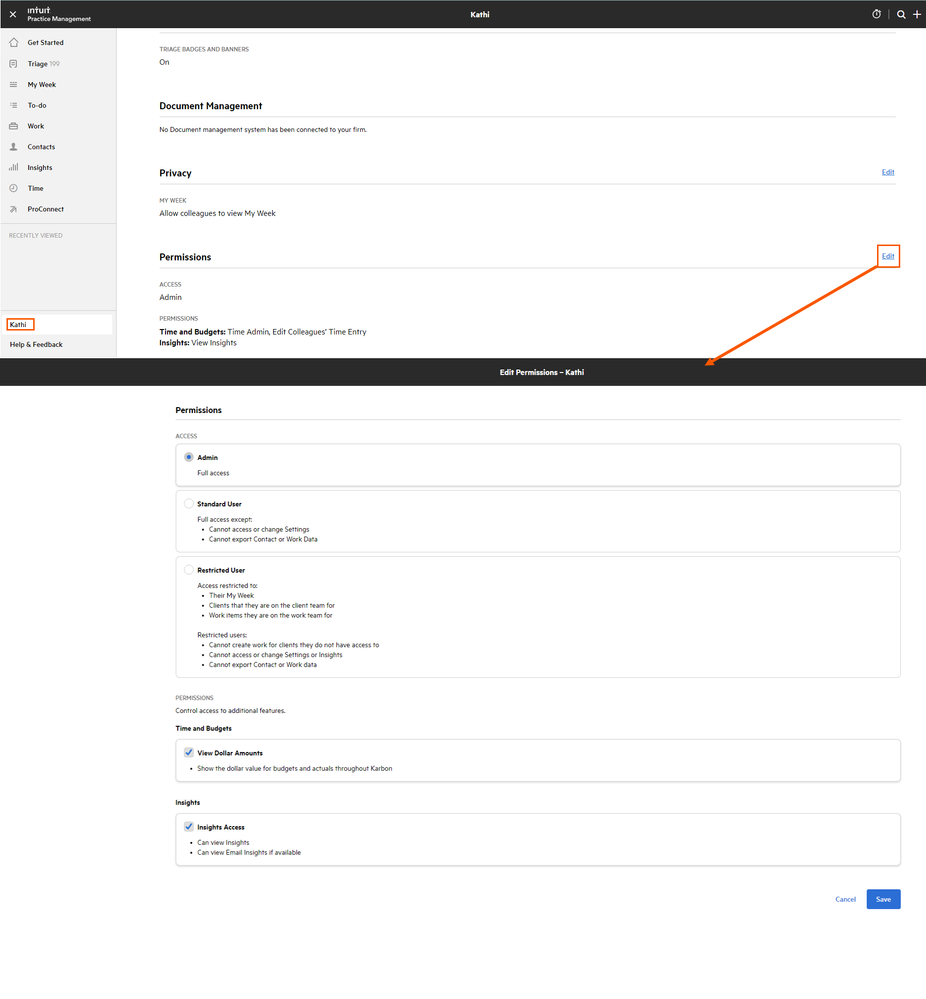The image size is (926, 999).
Task: Open the To-do list icon
Action: (x=13, y=105)
